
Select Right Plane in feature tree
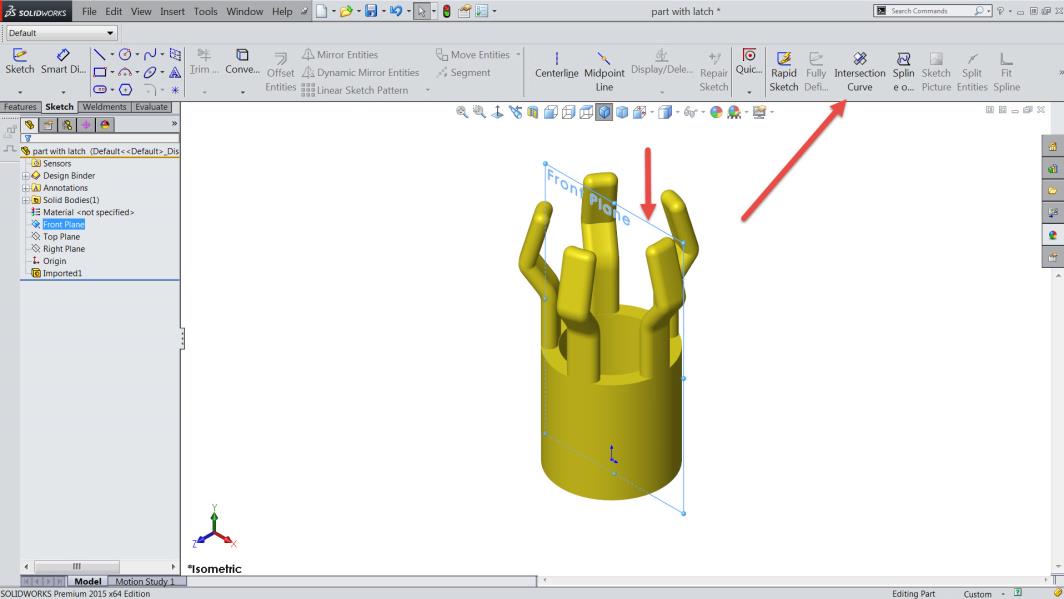point(64,249)
